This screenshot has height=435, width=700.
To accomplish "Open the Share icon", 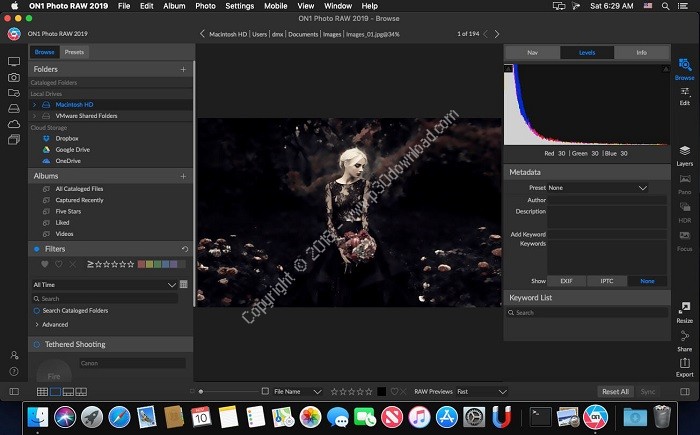I will [685, 337].
